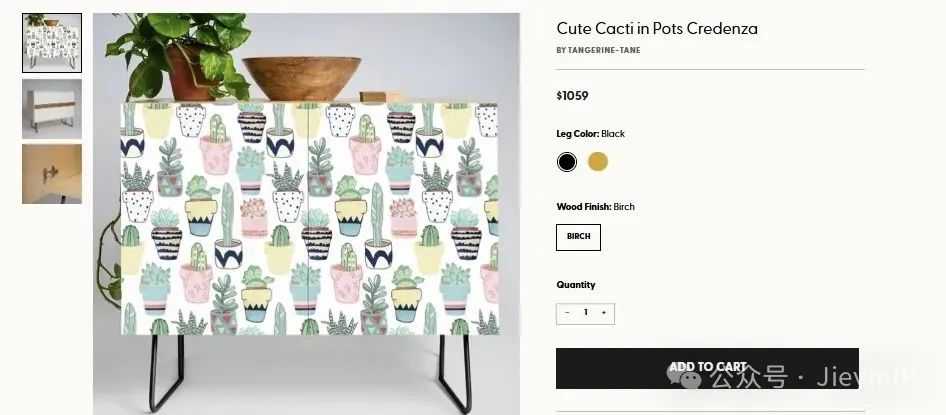Click the Leg Color label
This screenshot has width=946, height=415.
577,134
